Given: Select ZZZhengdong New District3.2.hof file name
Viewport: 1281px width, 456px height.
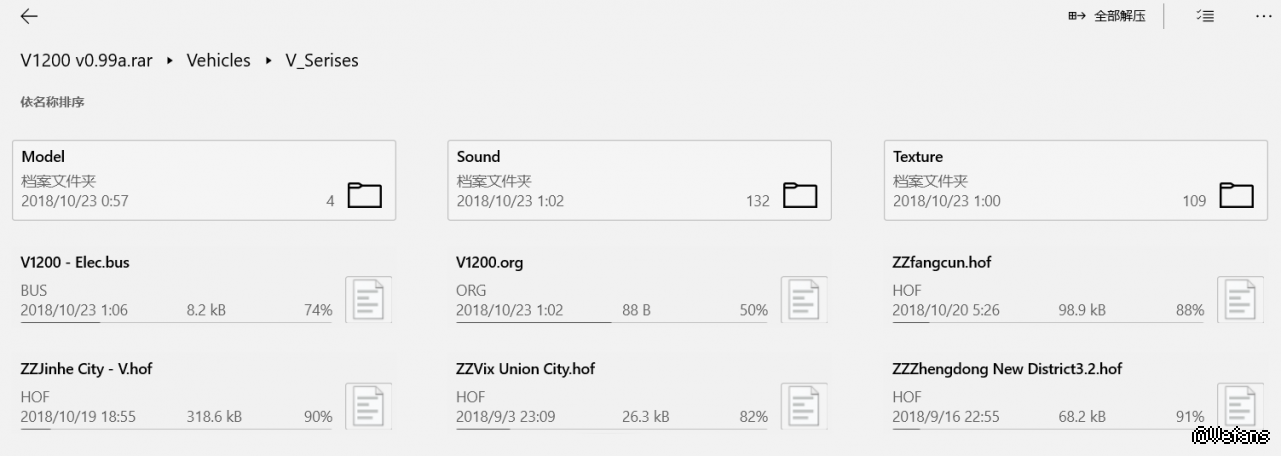Looking at the screenshot, I should pyautogui.click(x=1007, y=369).
